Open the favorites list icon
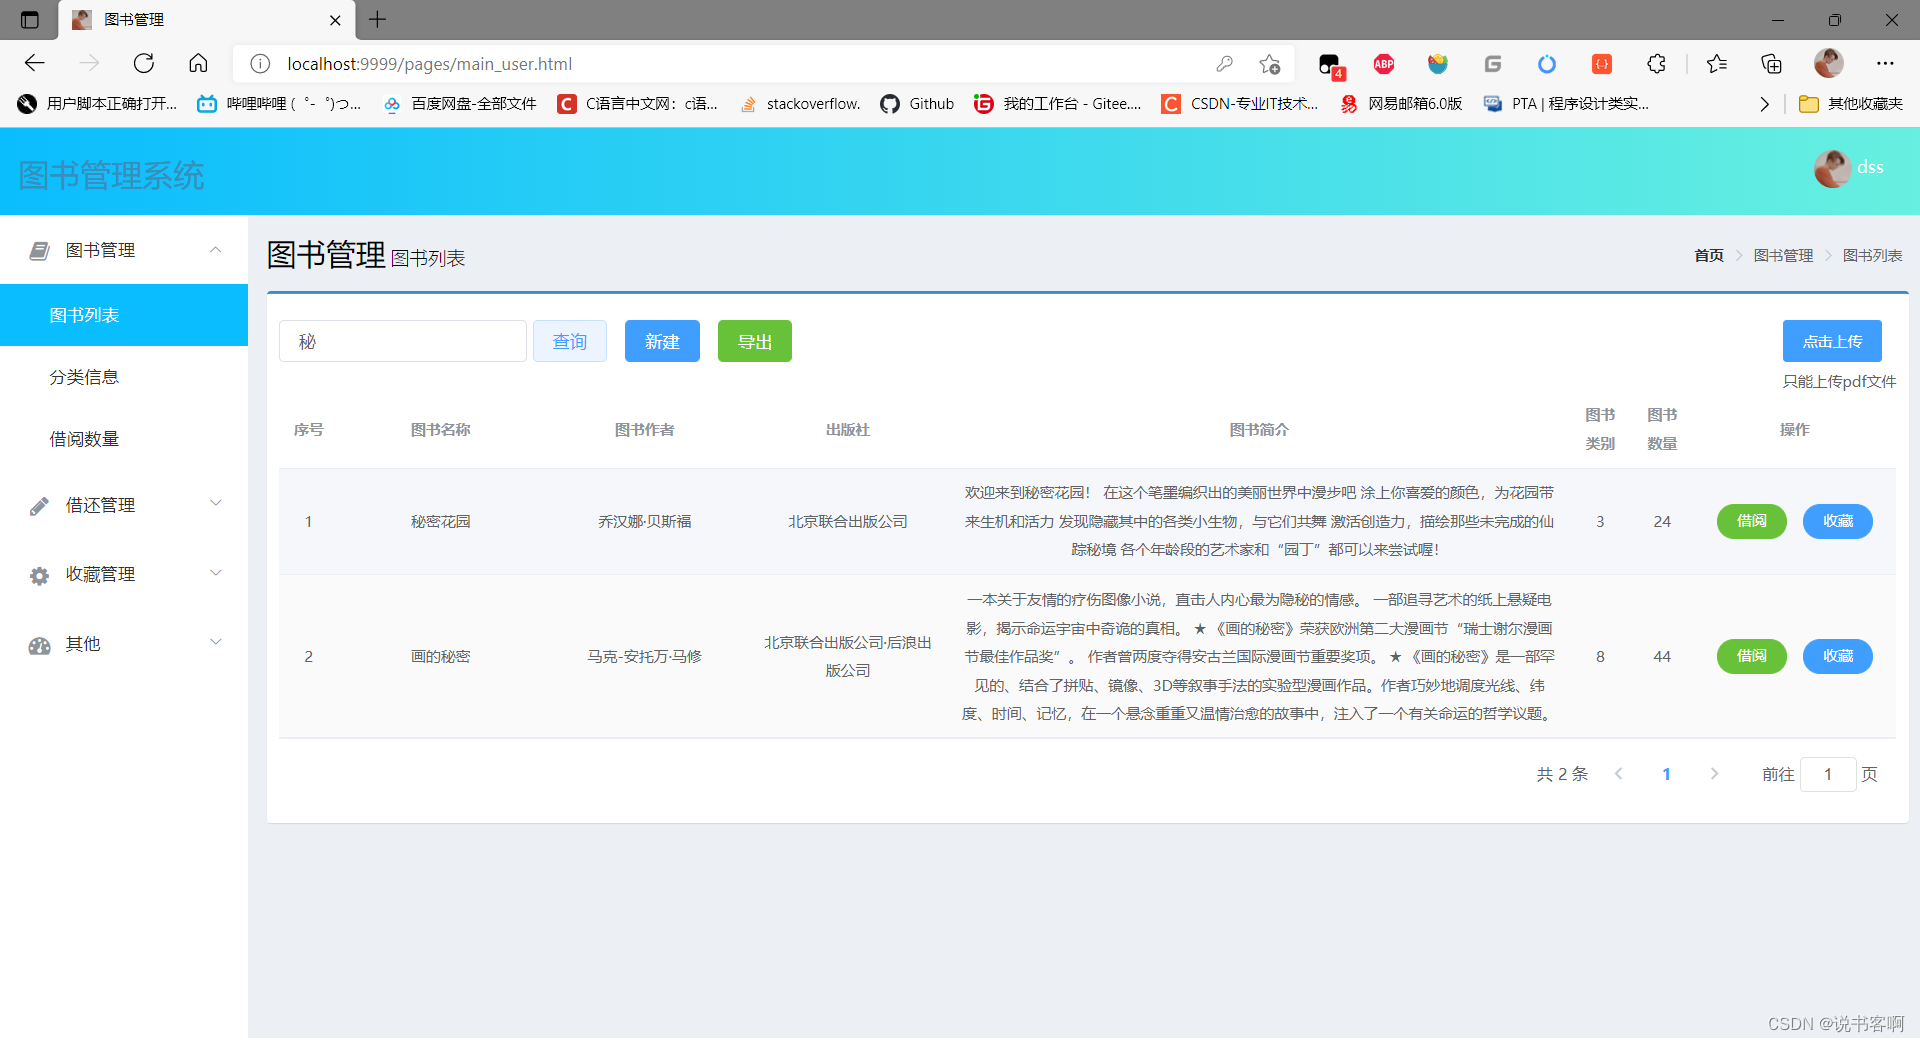 click(x=1717, y=64)
